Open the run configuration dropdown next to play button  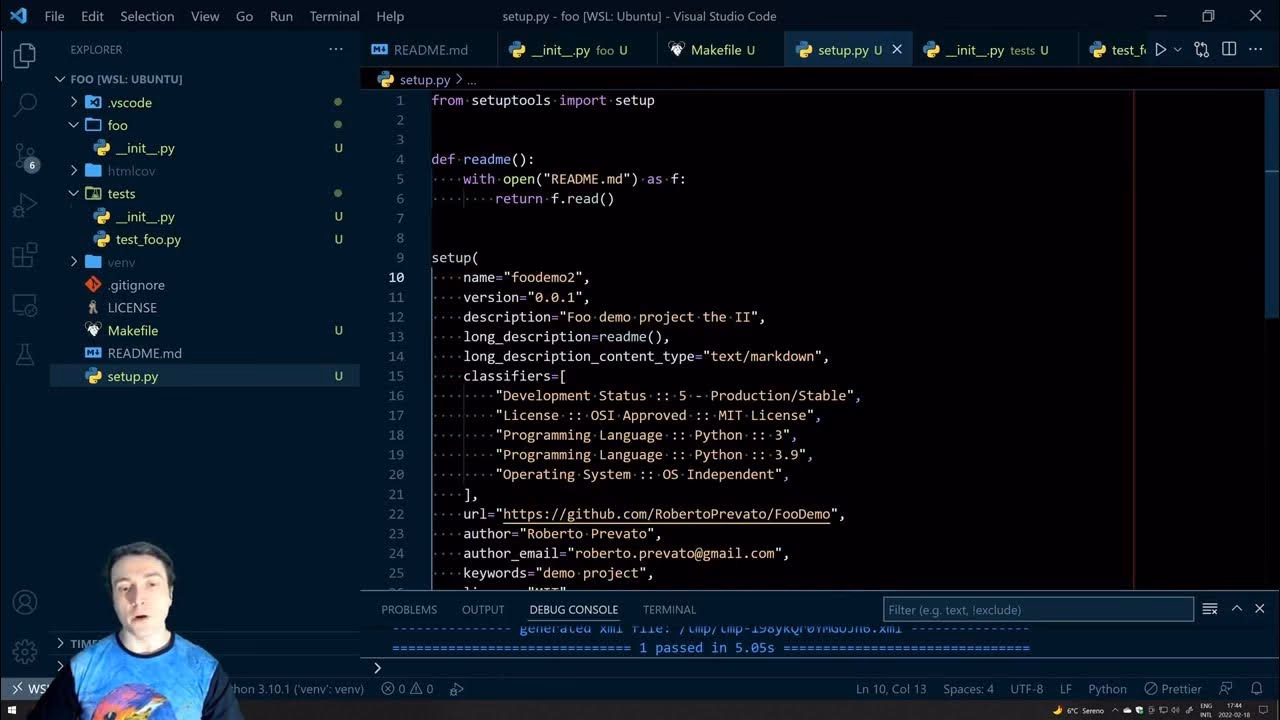(1175, 48)
